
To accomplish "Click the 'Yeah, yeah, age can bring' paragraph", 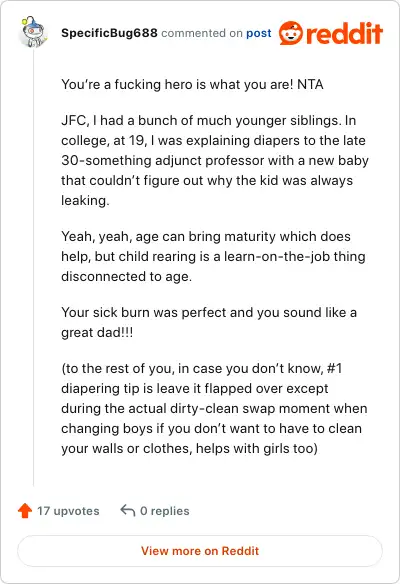I will click(x=213, y=257).
